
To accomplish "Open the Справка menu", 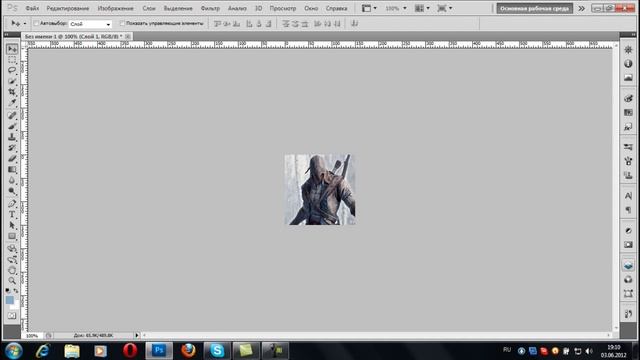I will point(336,8).
